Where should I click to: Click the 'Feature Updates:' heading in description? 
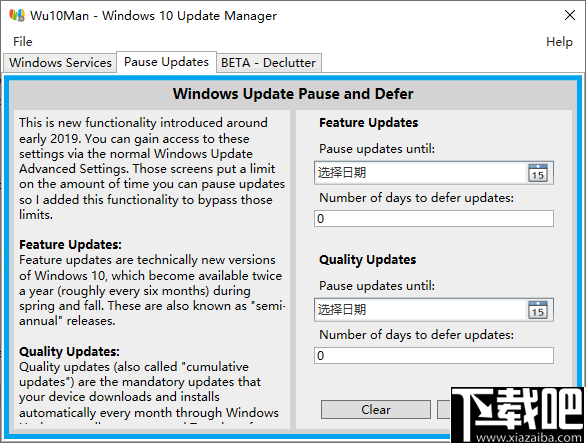point(70,244)
